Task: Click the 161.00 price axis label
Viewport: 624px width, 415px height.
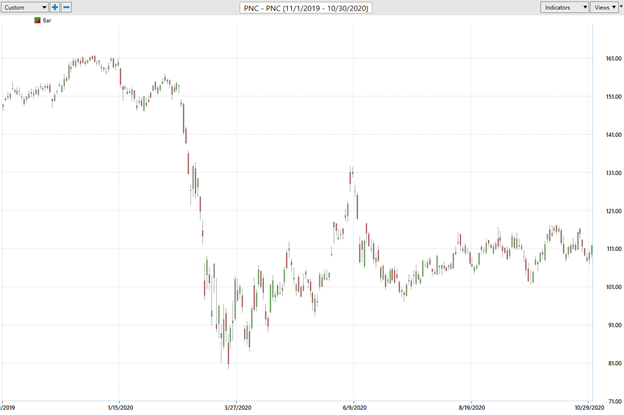Action: click(x=613, y=58)
